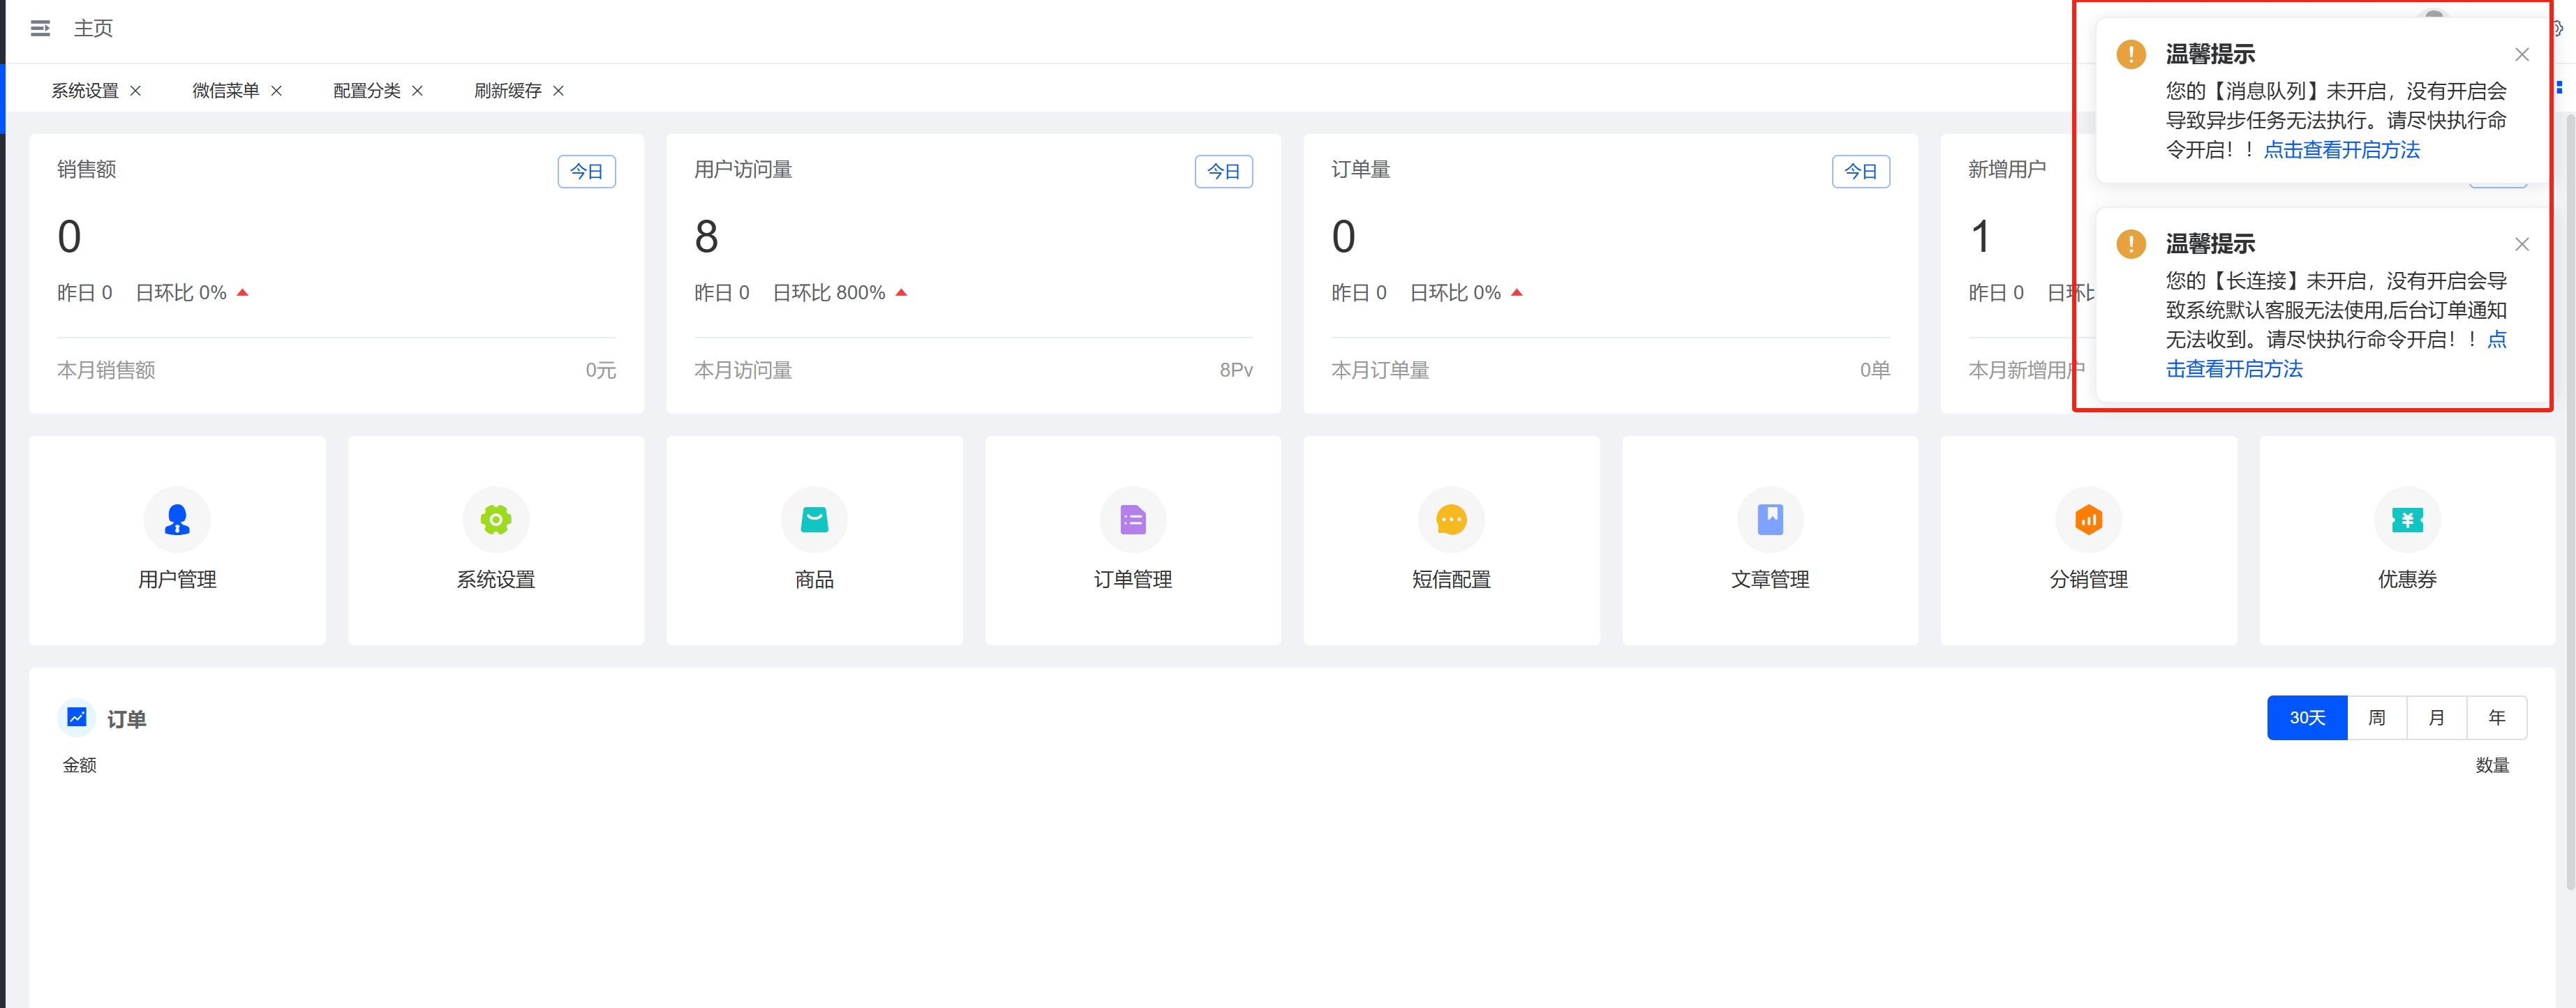Switch to the 刷新缓存 tab

[508, 91]
